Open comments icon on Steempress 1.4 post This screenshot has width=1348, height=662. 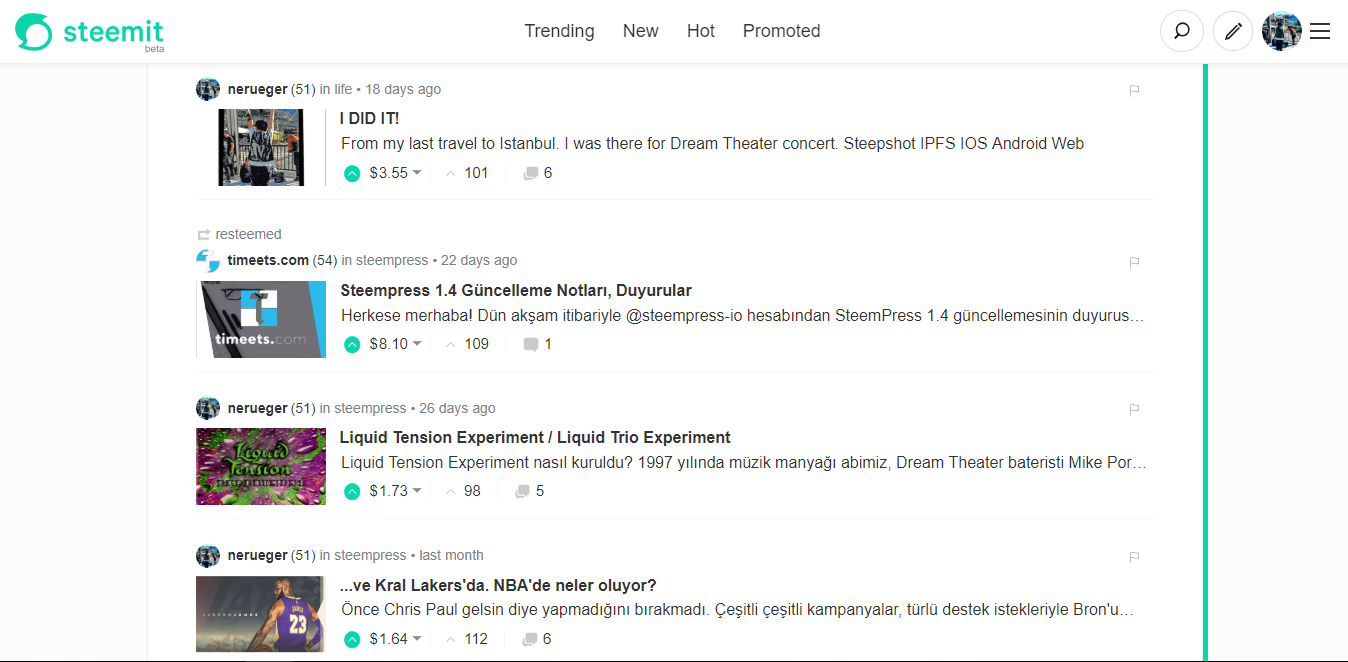click(531, 344)
